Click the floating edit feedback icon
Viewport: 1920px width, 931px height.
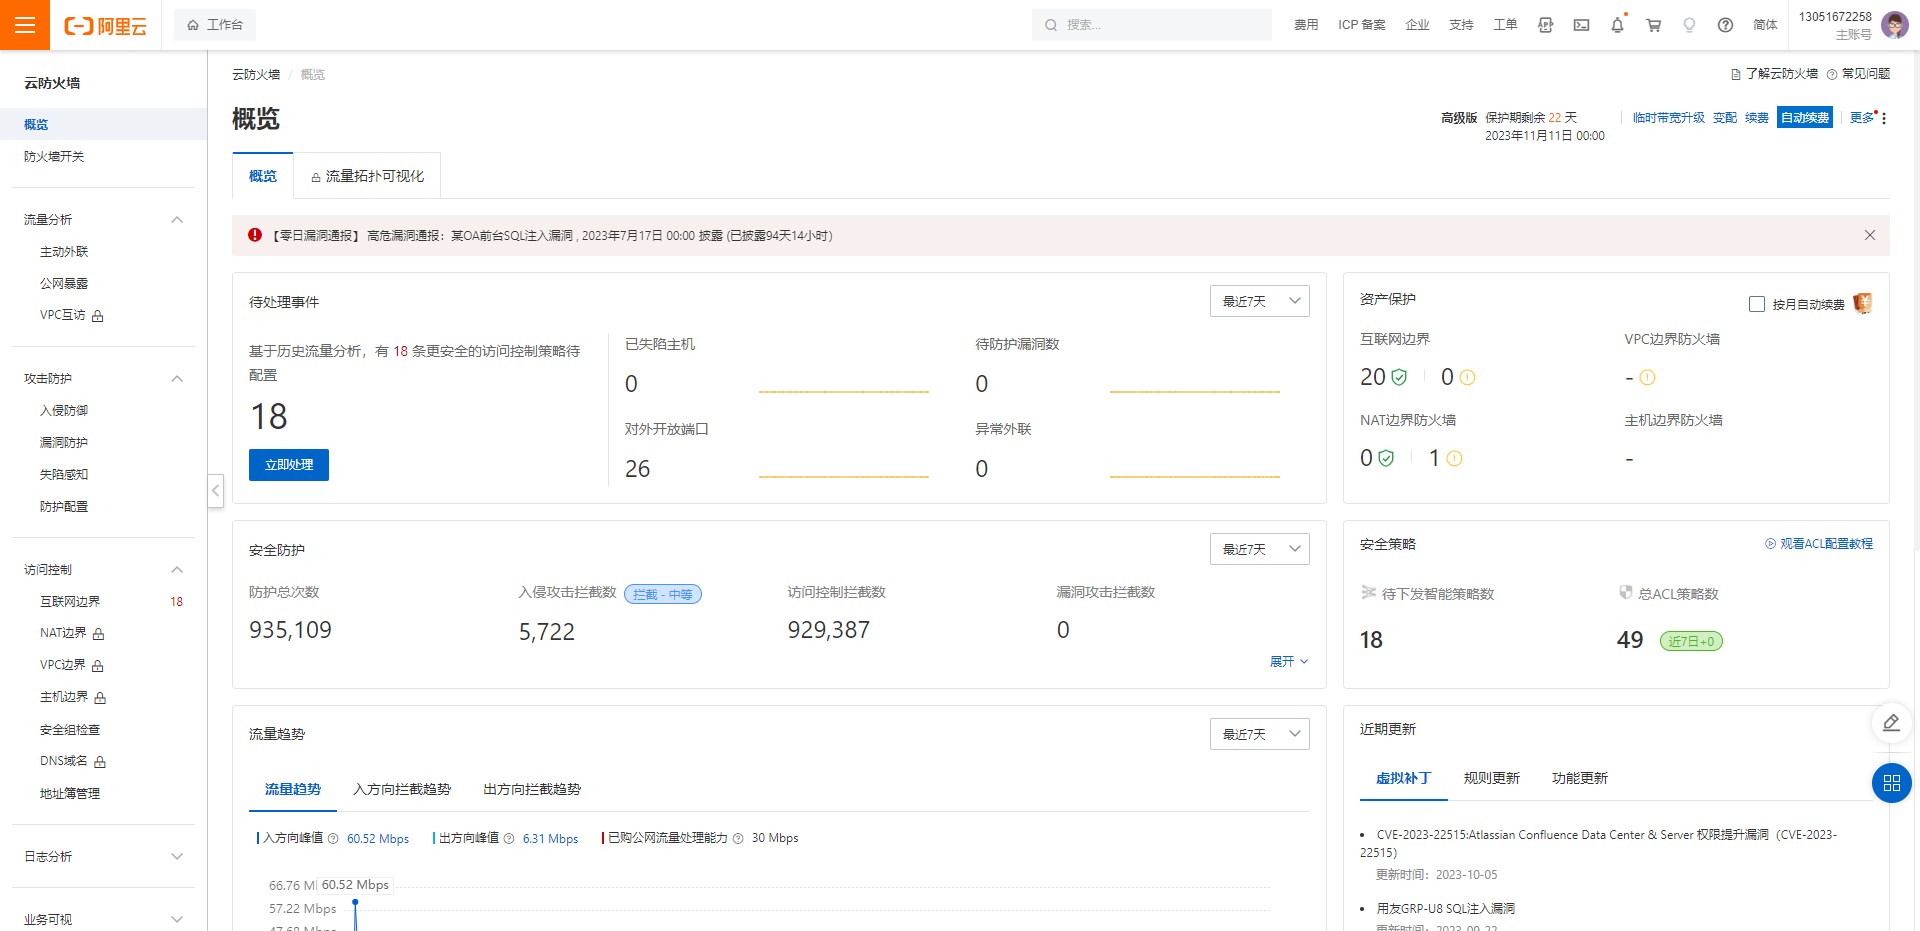[x=1891, y=723]
